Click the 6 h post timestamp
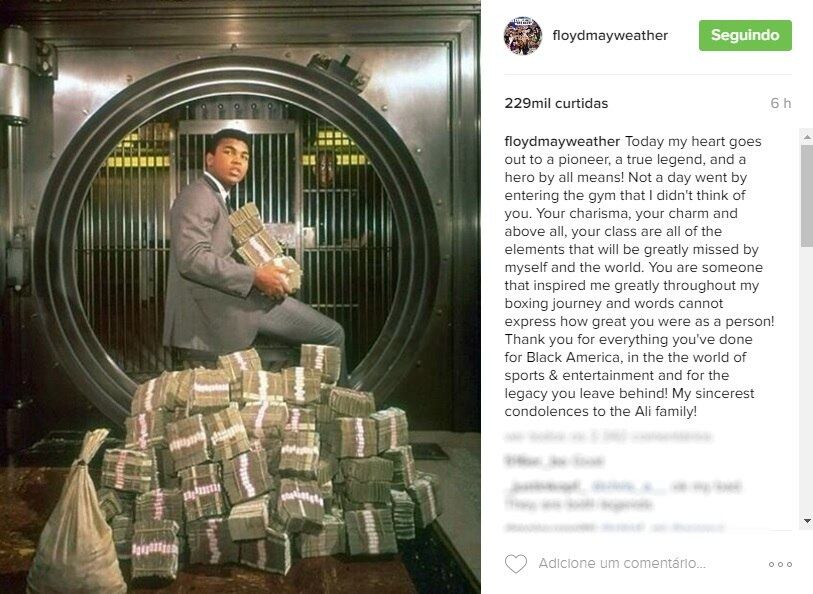813x594 pixels. [x=780, y=103]
